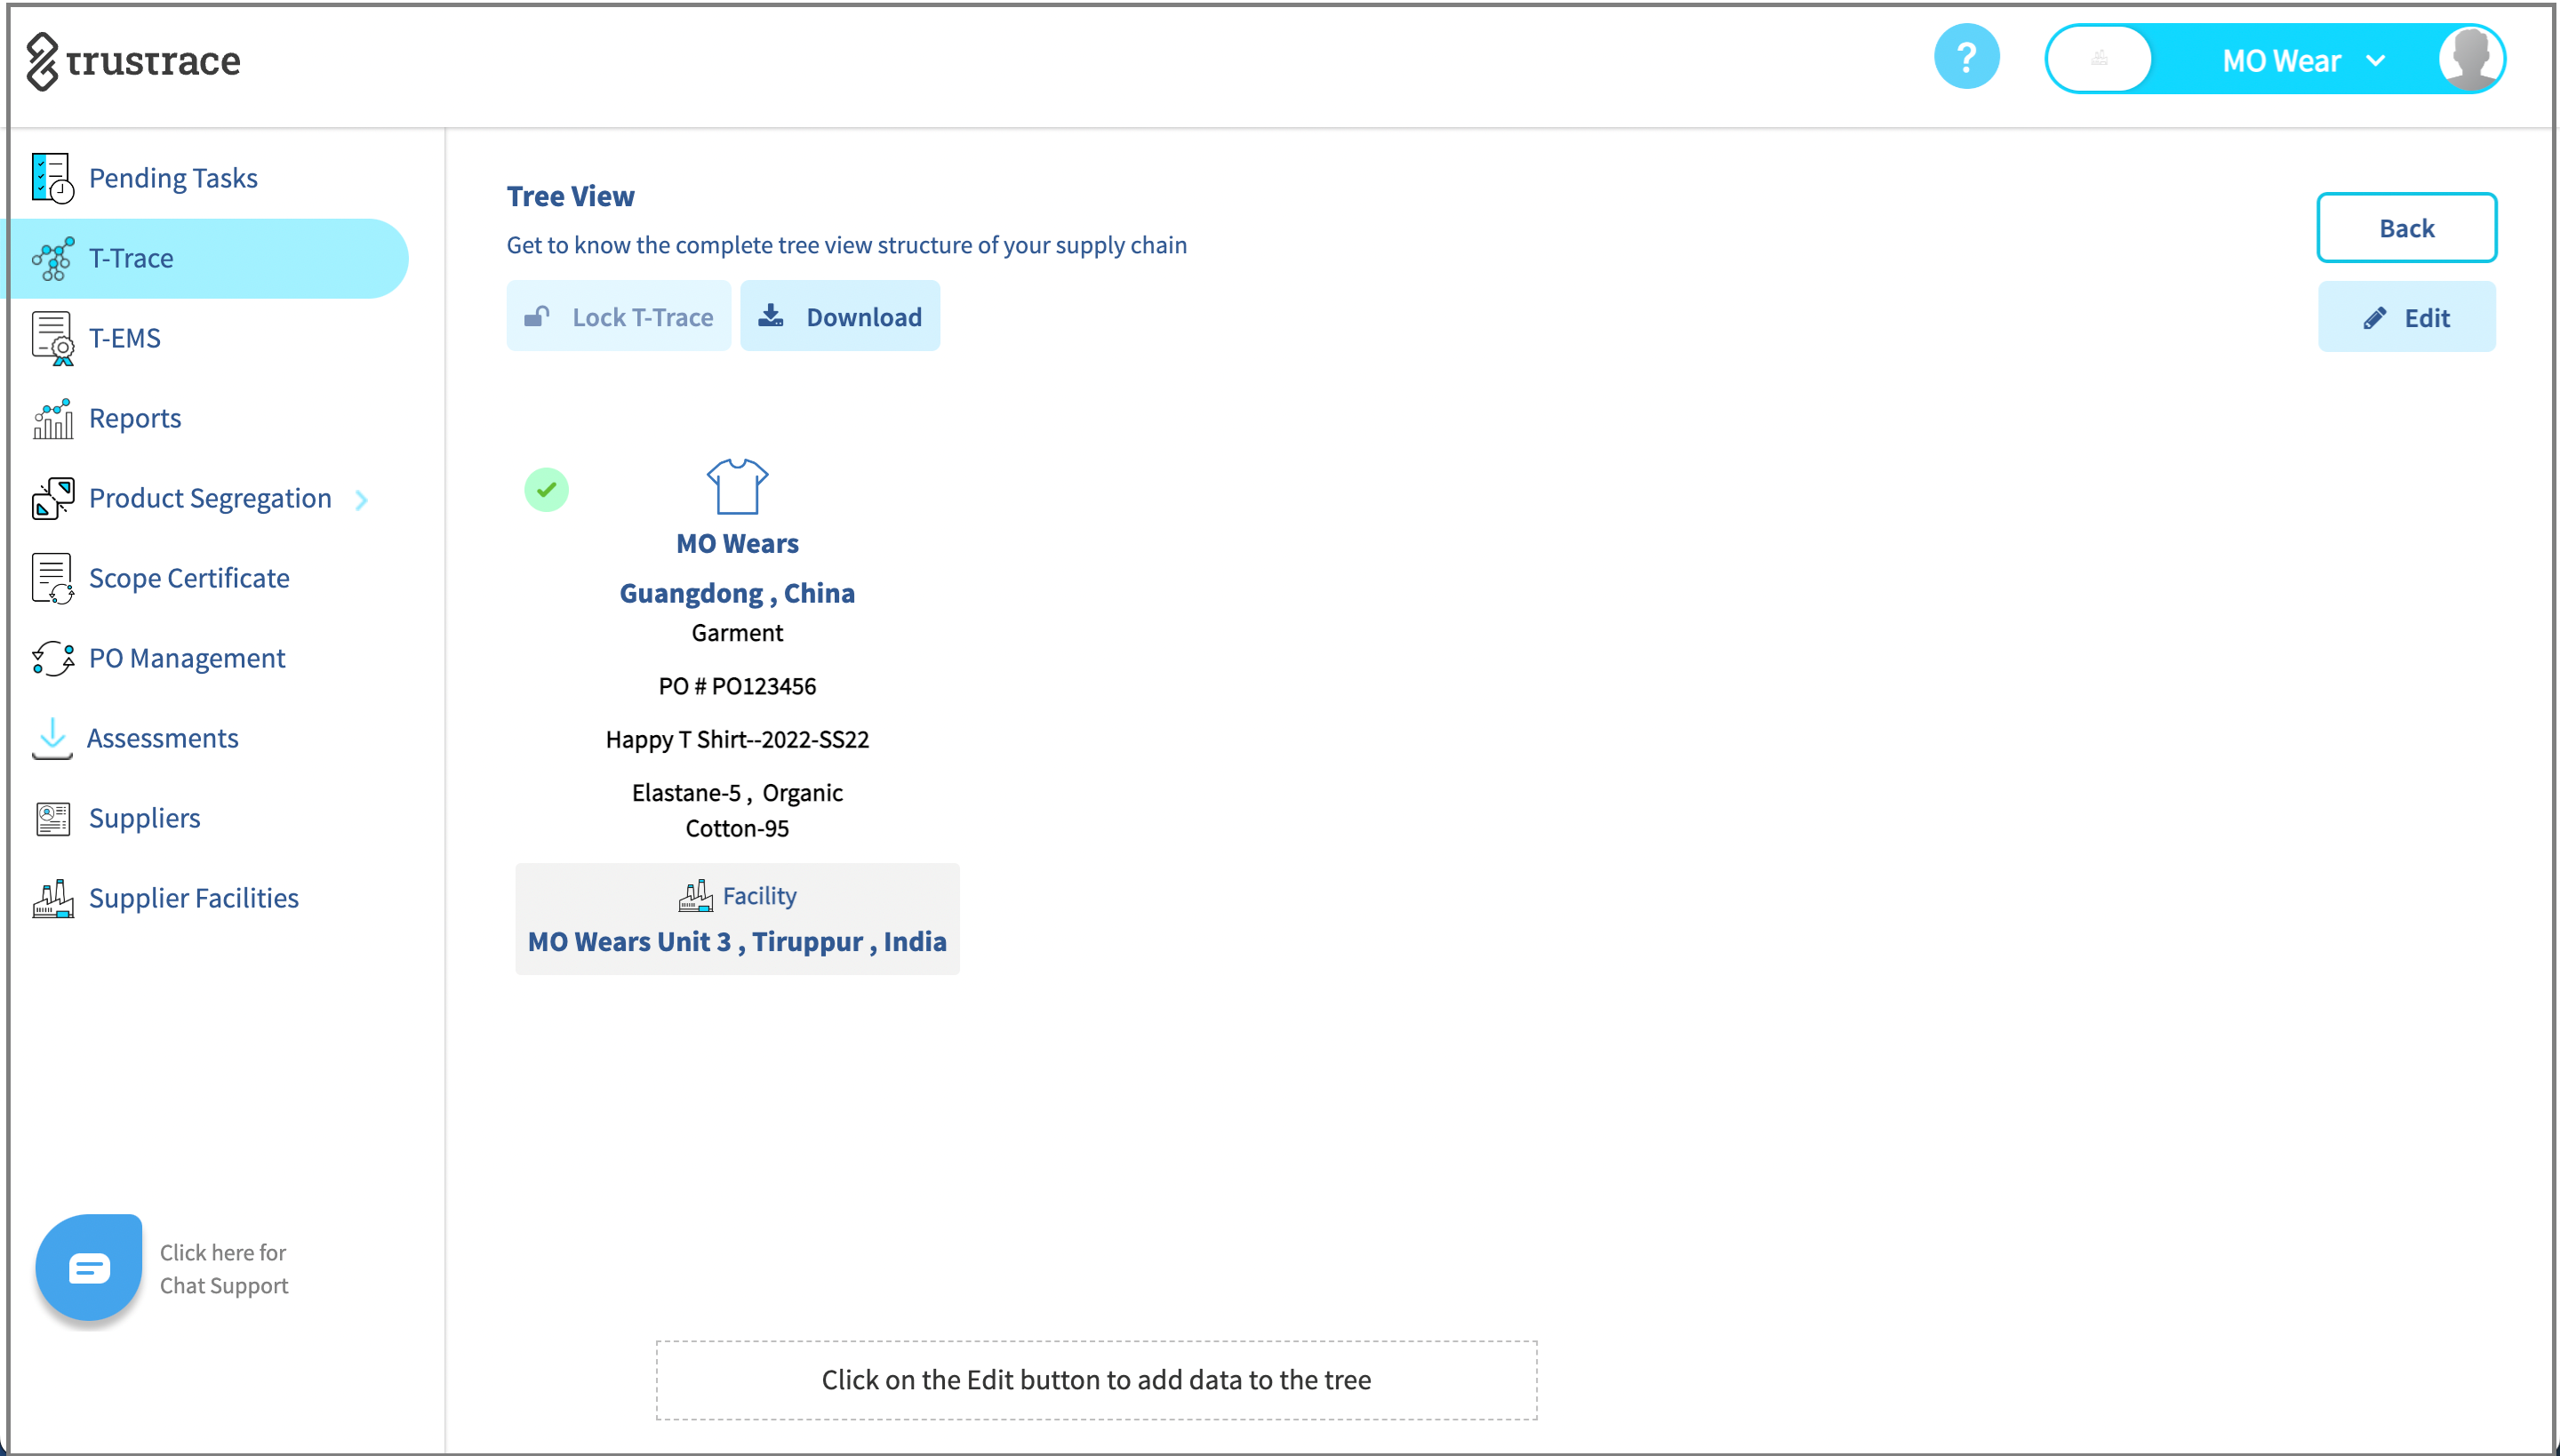This screenshot has height=1456, width=2560.
Task: Open the user profile avatar
Action: click(x=2469, y=59)
